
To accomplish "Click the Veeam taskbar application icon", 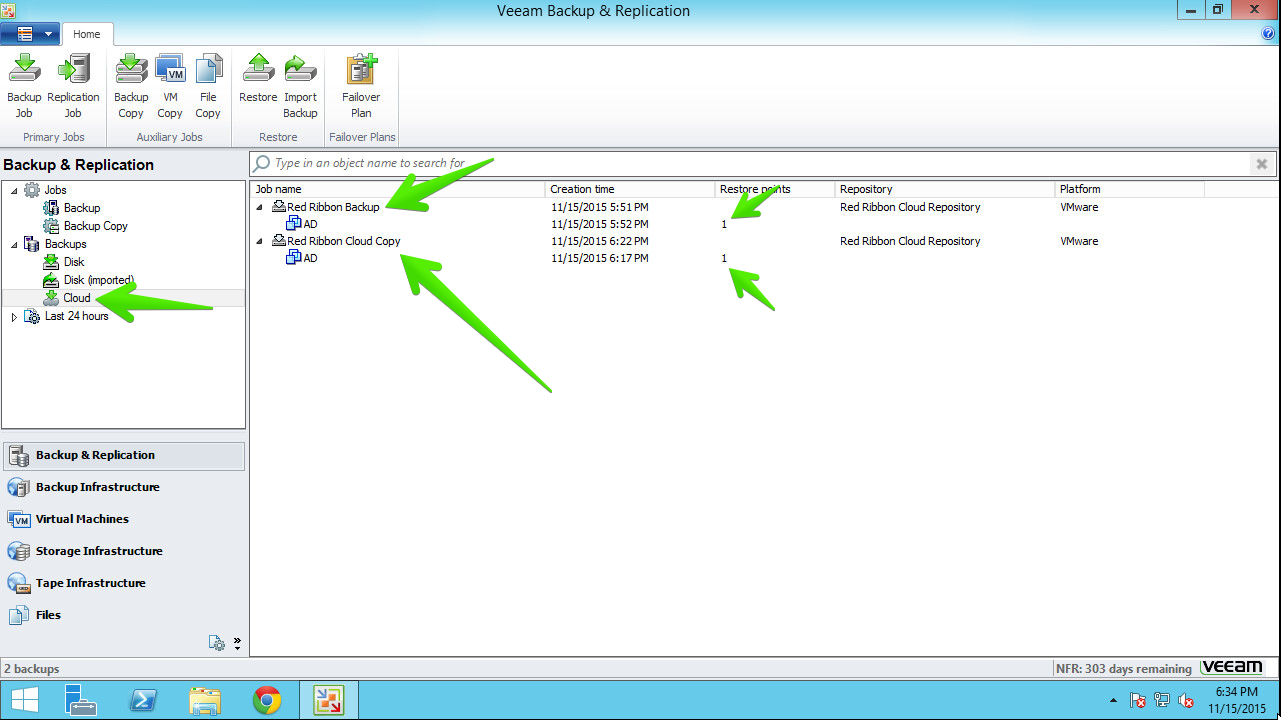I will point(329,700).
